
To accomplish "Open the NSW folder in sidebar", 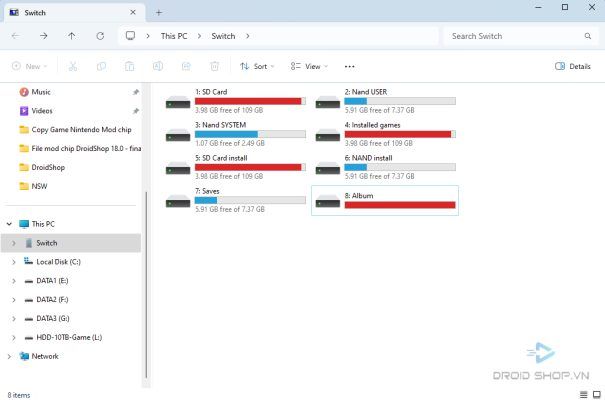I will (39, 186).
